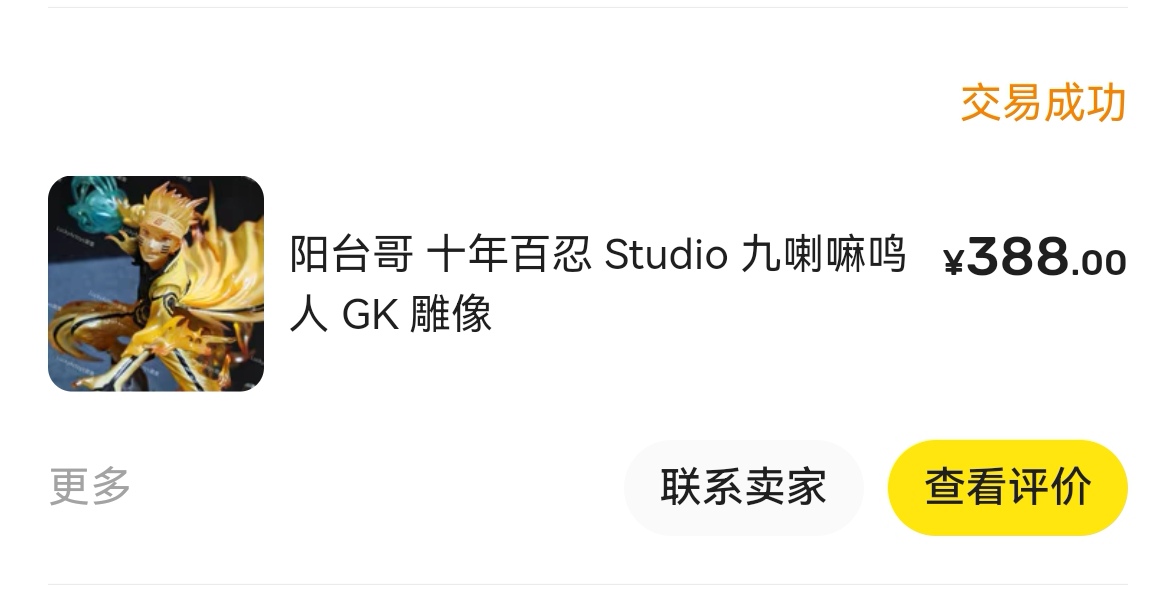Click the yen ¥ currency symbol

[x=953, y=262]
